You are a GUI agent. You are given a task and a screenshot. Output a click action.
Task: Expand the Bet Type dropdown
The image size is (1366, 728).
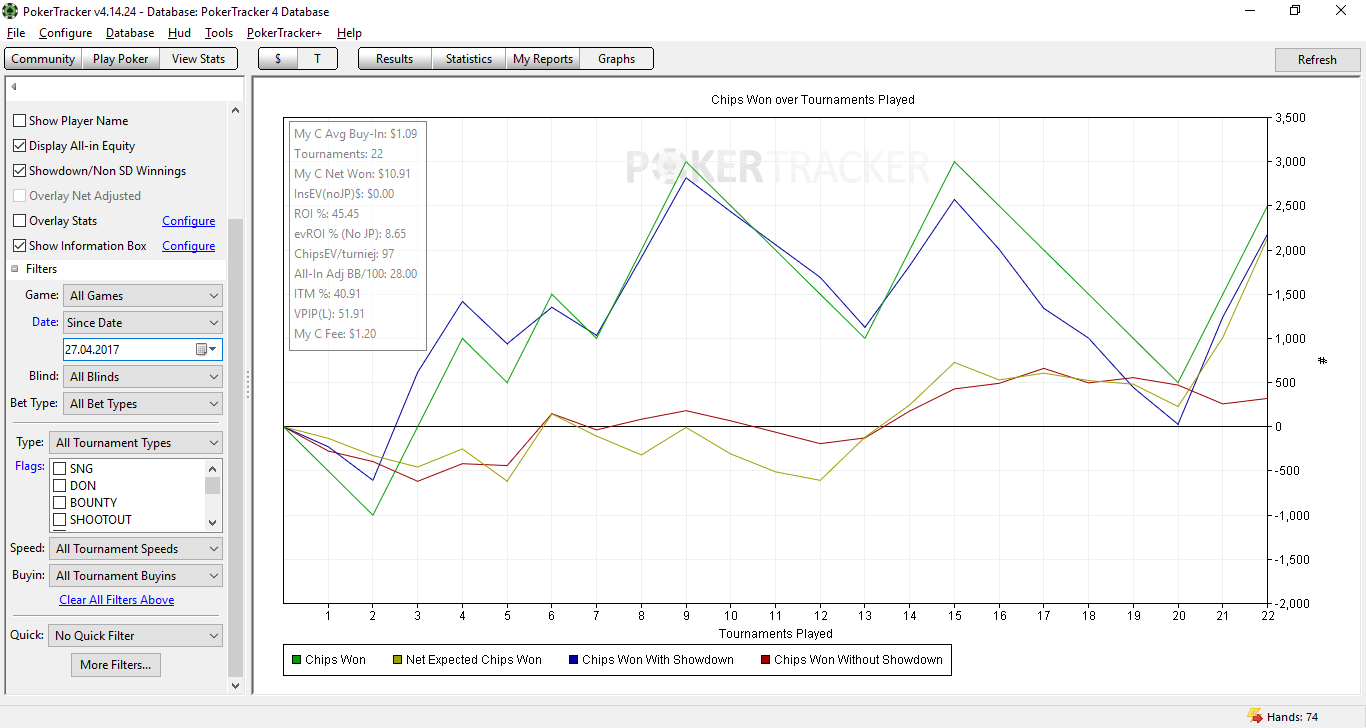(143, 404)
